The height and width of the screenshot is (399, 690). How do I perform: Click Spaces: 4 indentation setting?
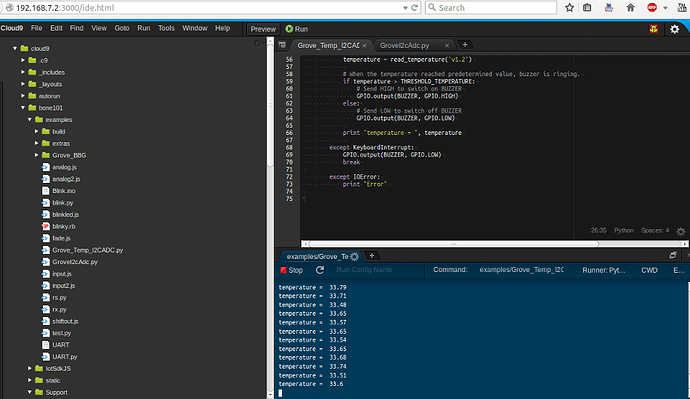point(655,231)
